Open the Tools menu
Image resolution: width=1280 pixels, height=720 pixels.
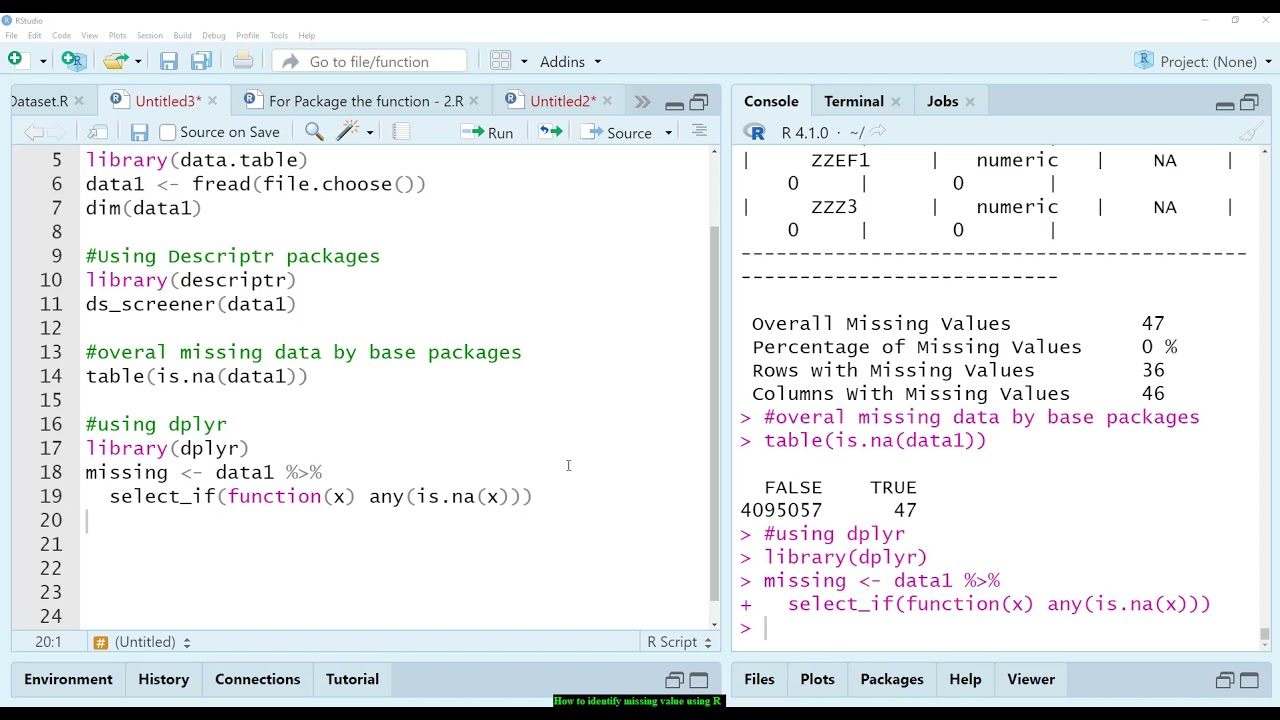click(x=279, y=35)
